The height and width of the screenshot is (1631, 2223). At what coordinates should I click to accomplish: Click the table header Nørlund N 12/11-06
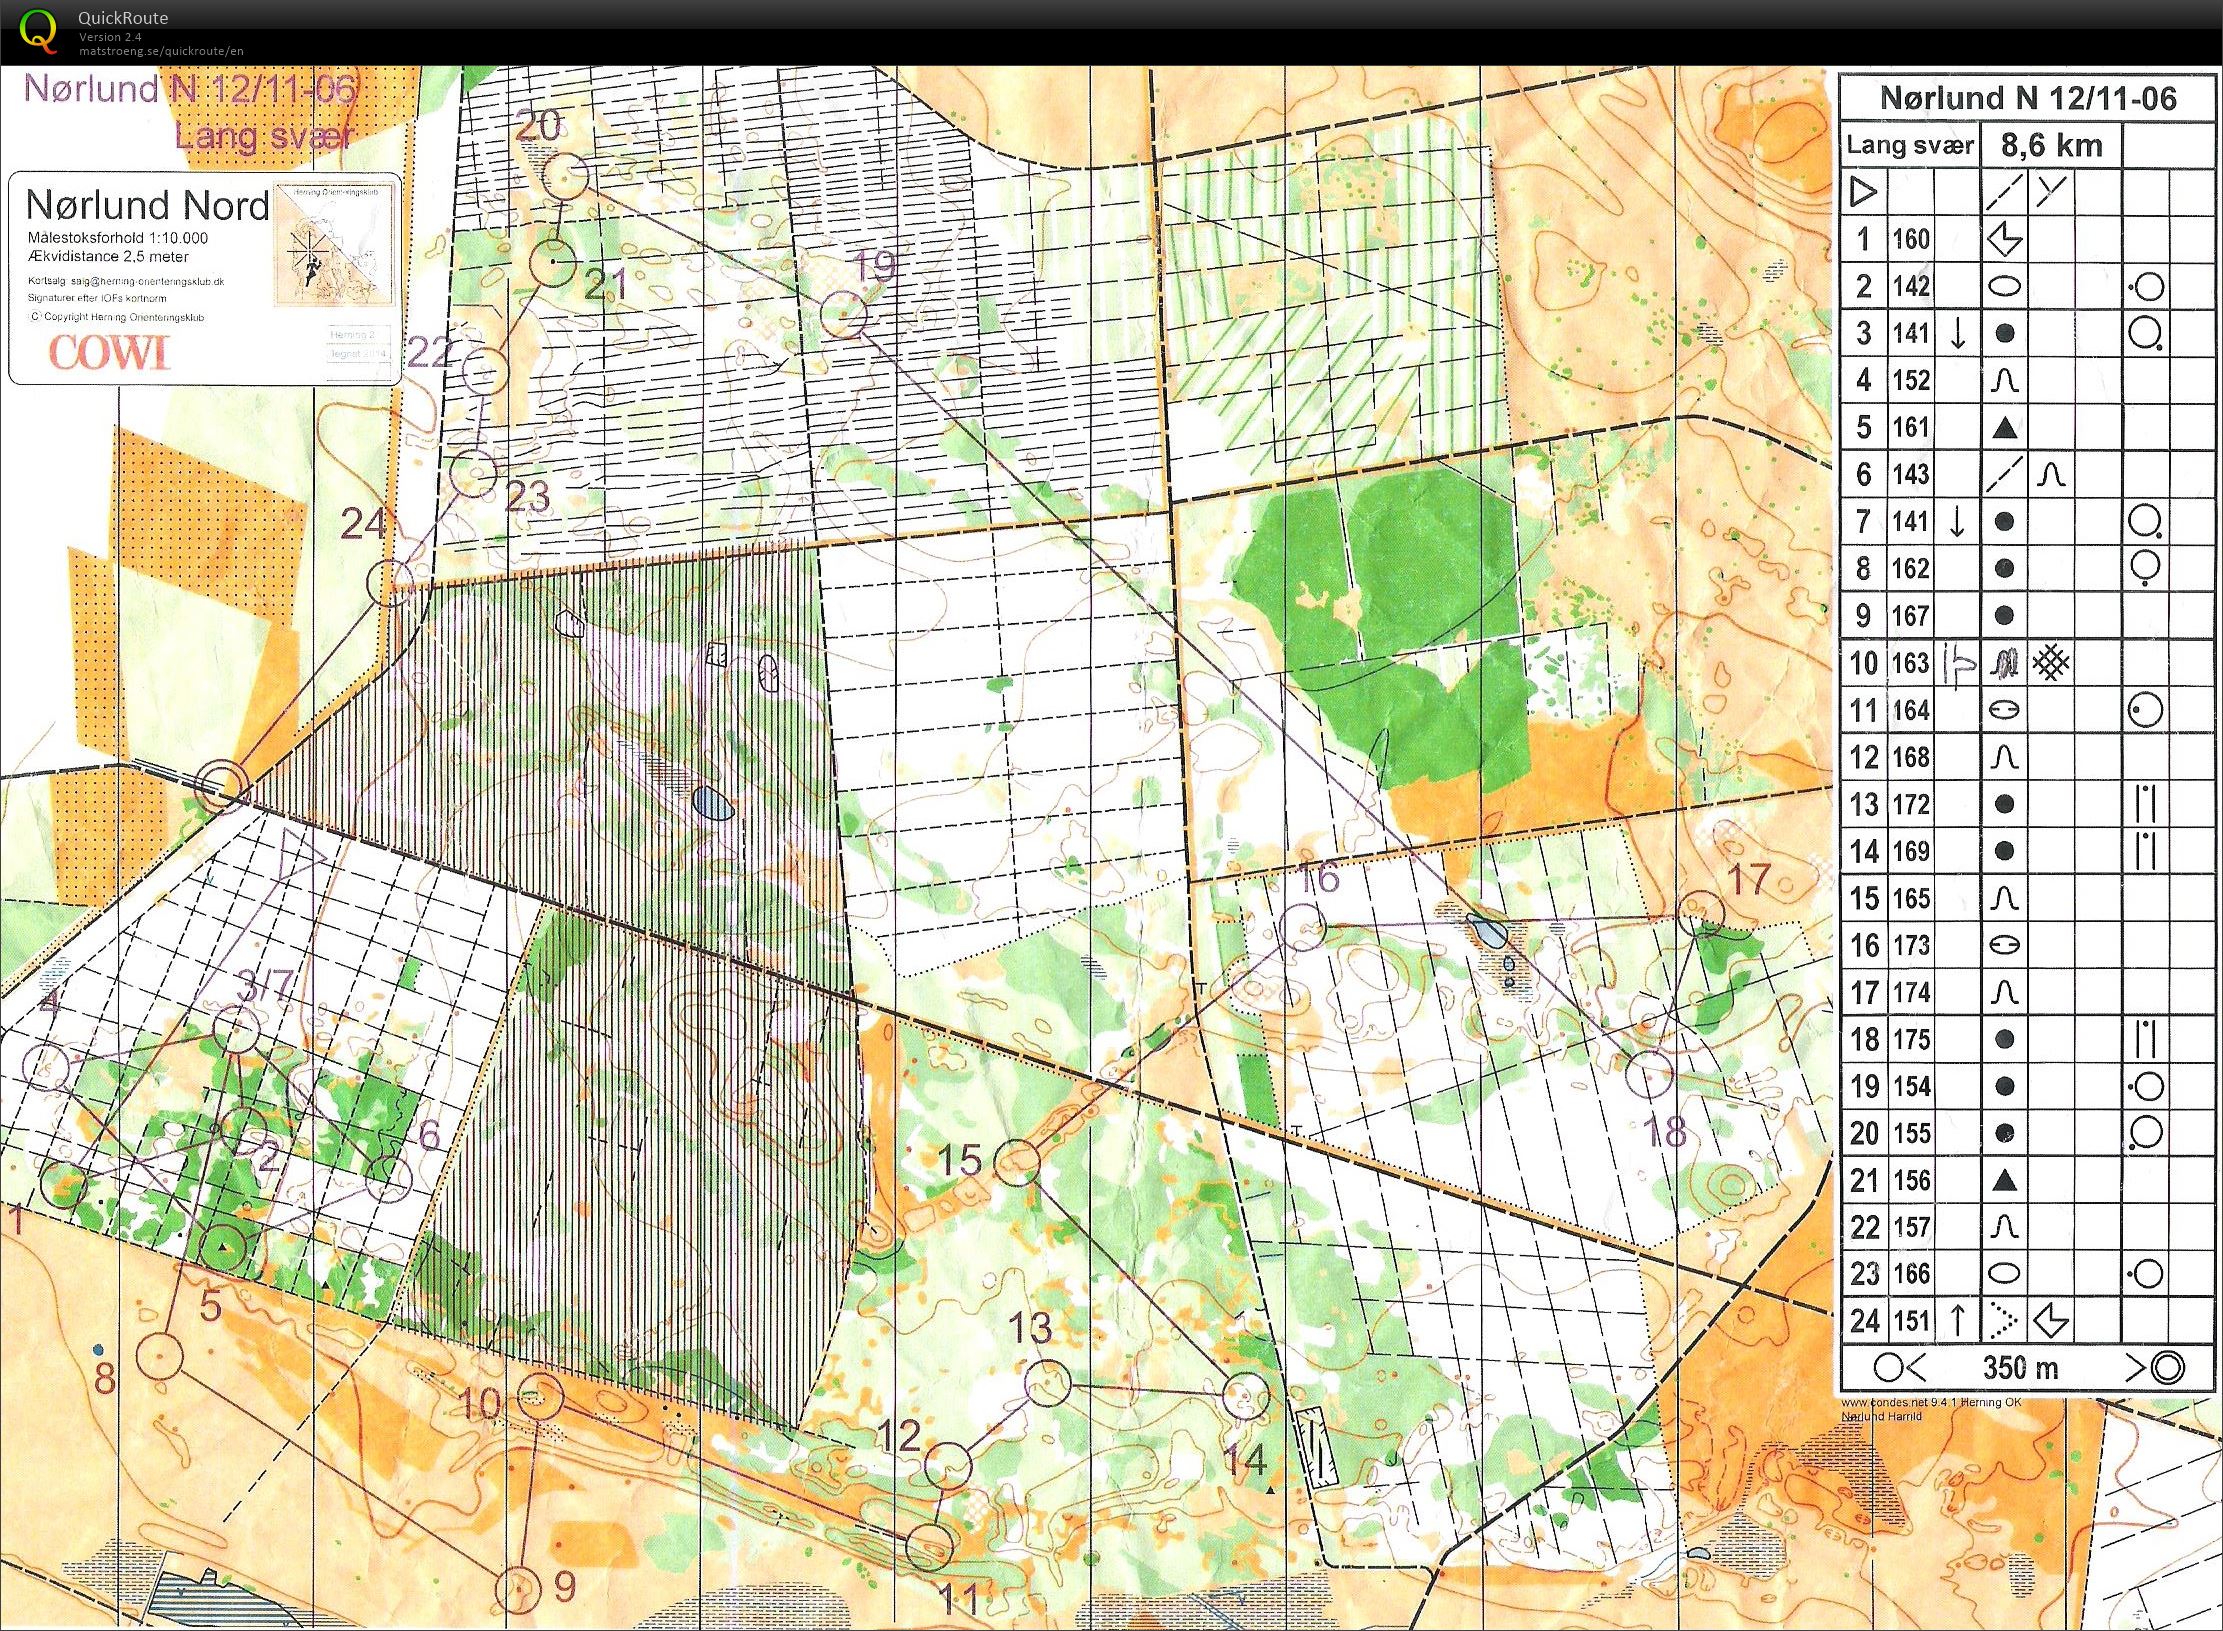point(2028,98)
